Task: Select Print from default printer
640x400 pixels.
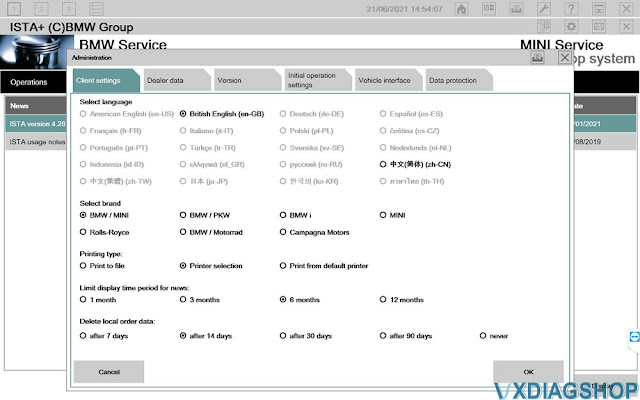Action: tap(324, 266)
